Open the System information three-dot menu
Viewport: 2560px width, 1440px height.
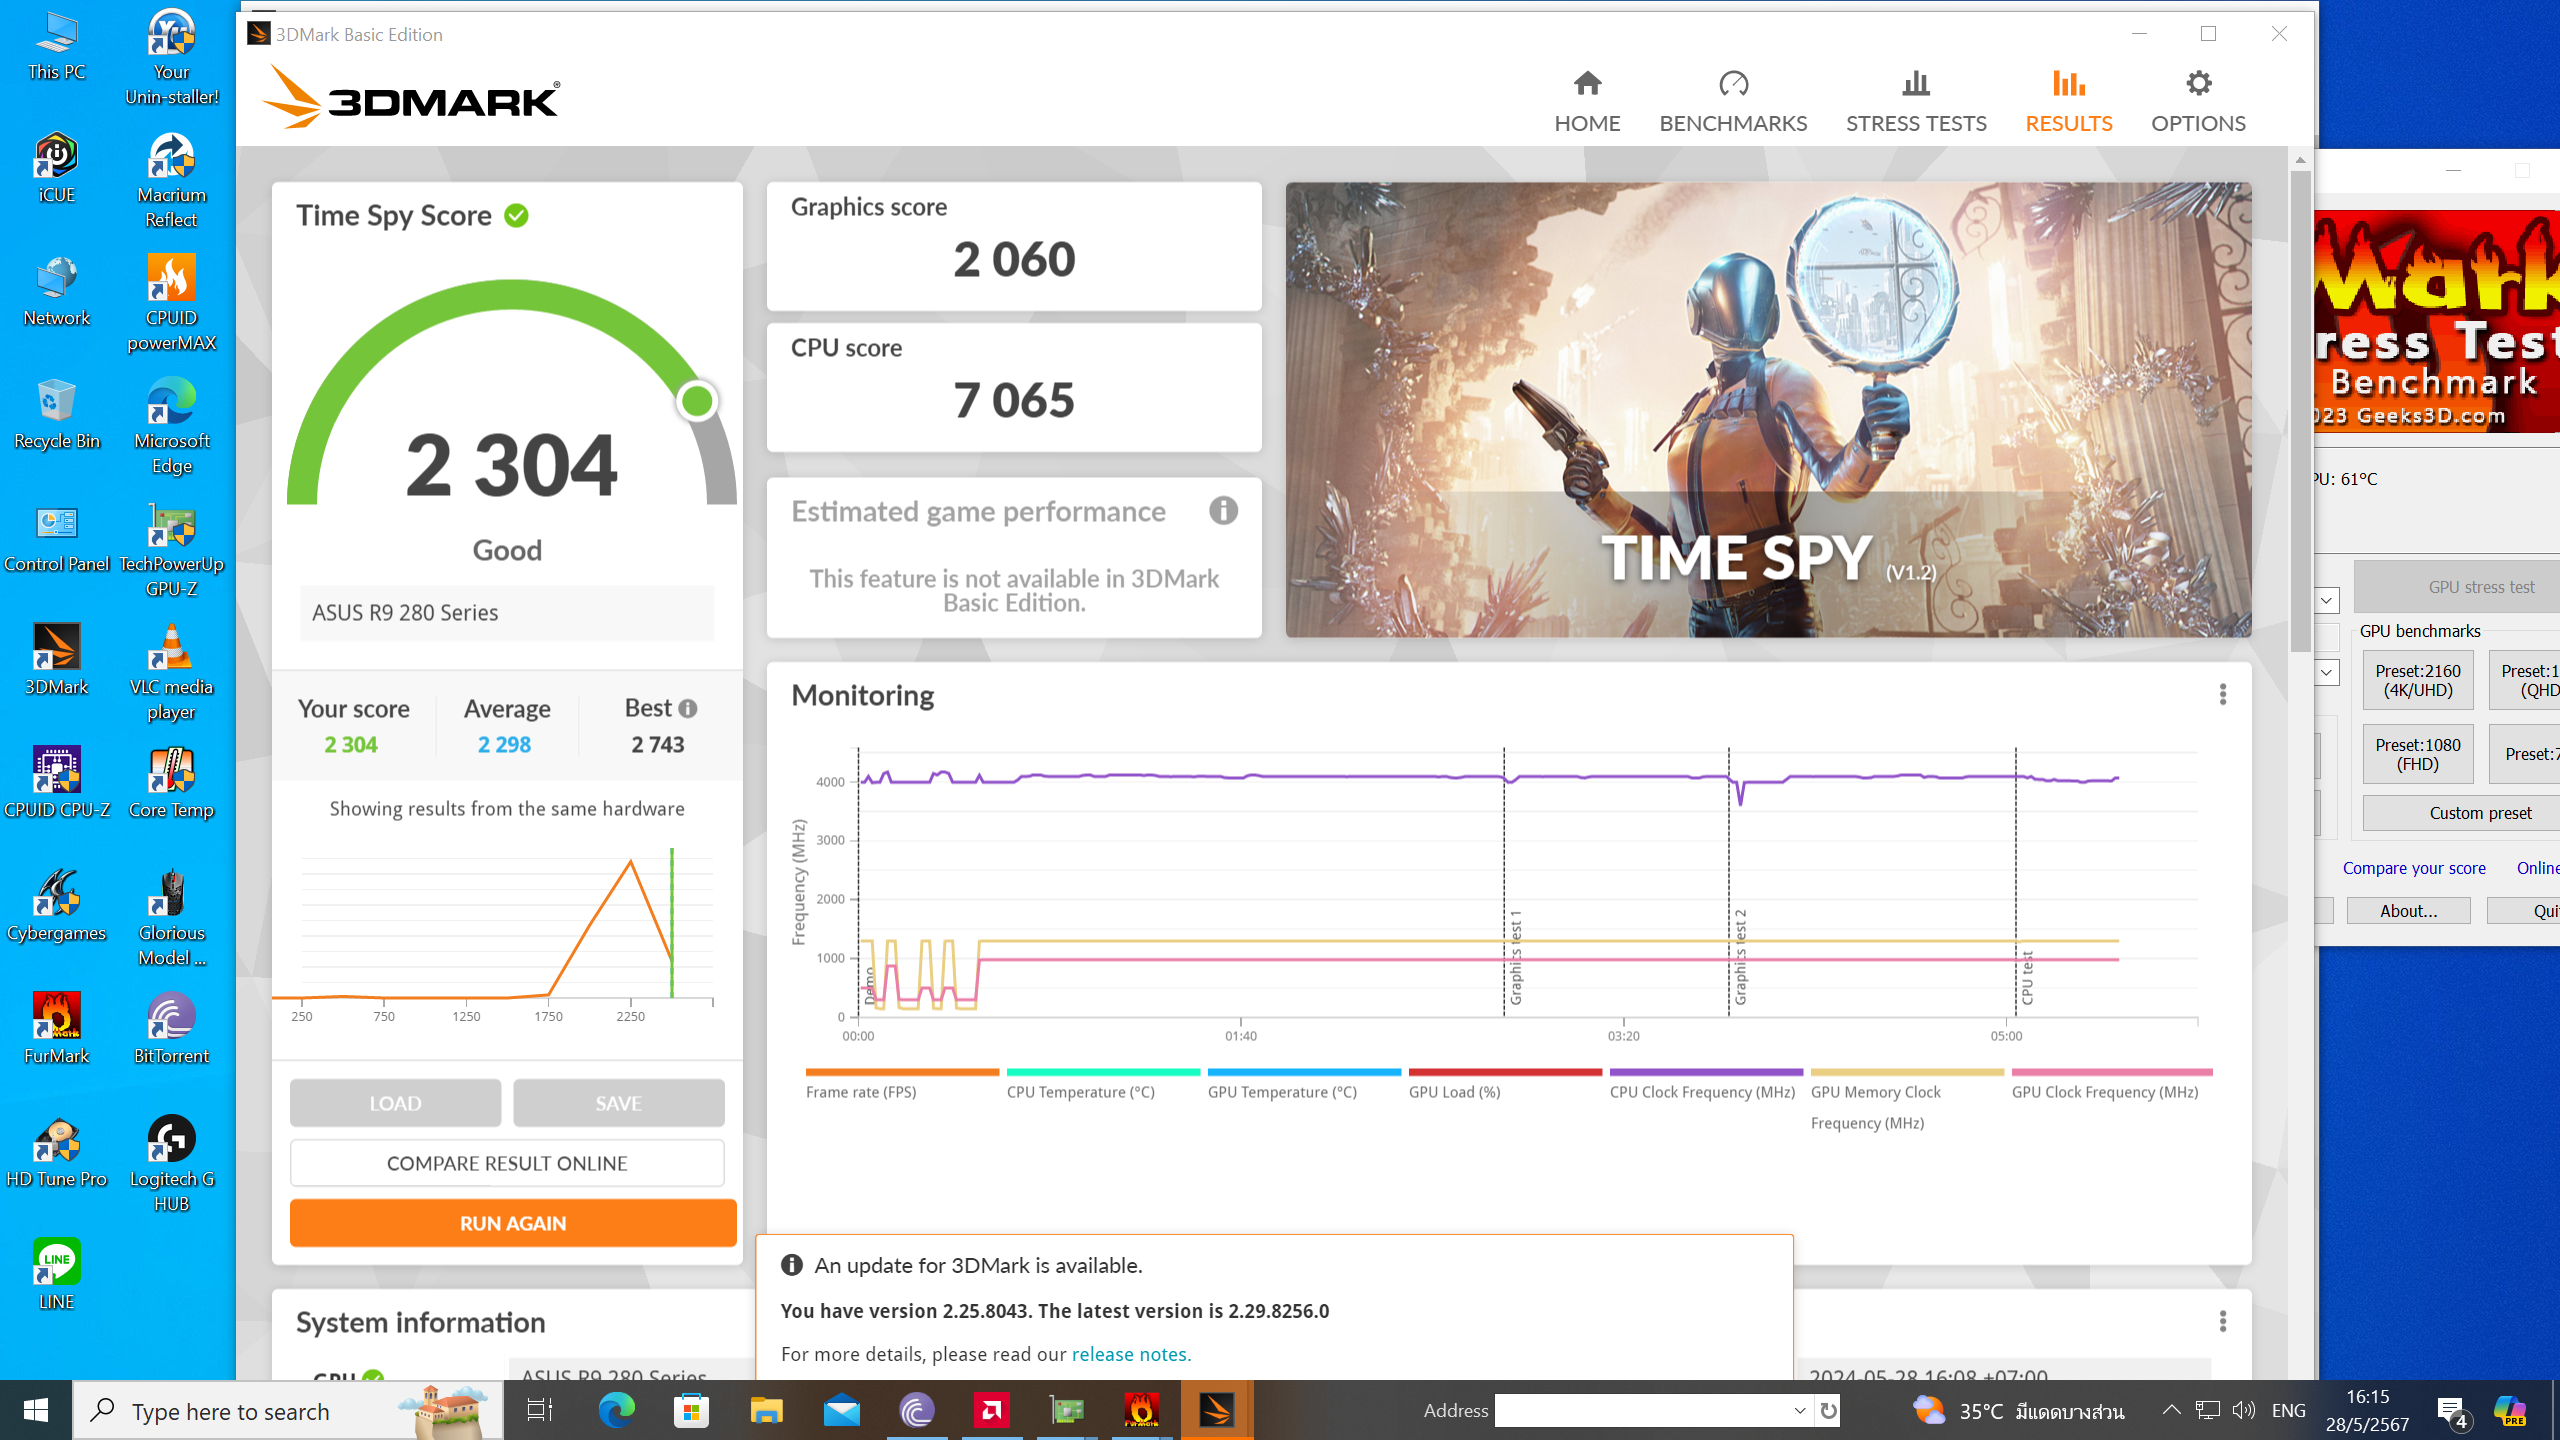(2222, 1322)
